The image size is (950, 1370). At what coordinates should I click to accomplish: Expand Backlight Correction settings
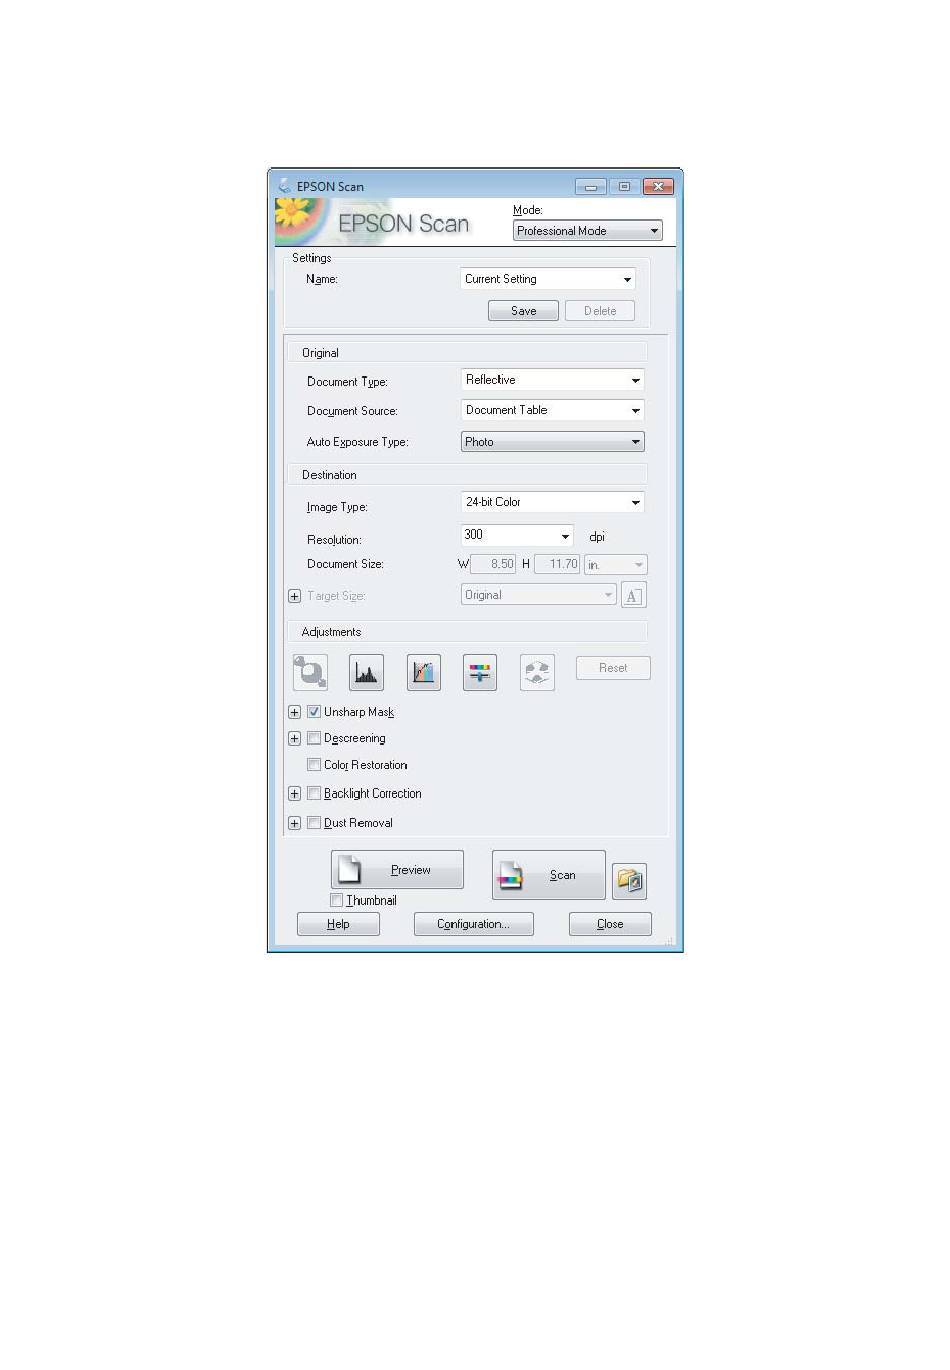(x=294, y=794)
